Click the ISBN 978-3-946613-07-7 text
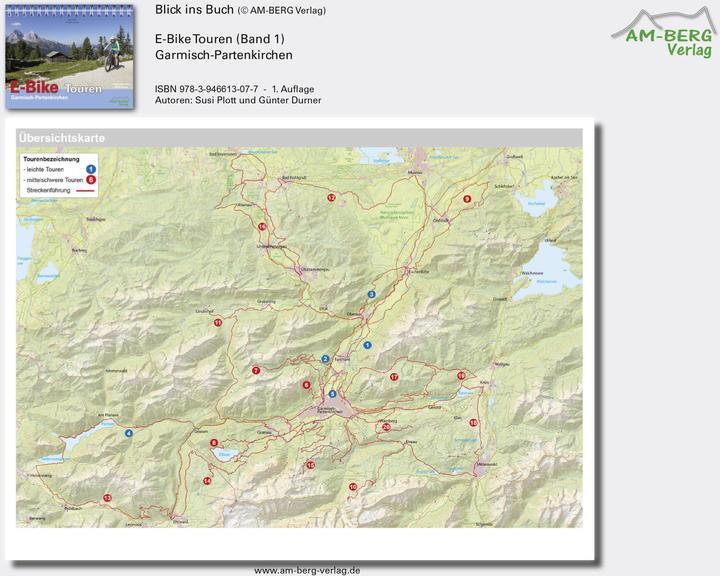720x576 pixels. (x=207, y=89)
